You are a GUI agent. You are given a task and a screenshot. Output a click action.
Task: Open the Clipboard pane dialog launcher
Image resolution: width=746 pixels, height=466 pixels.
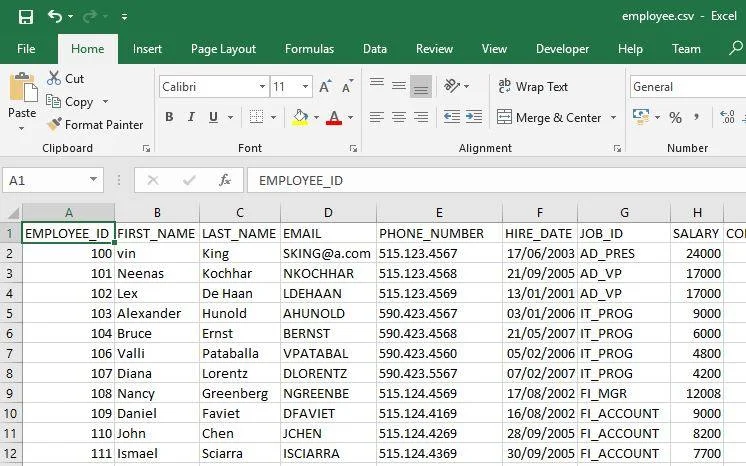[x=147, y=149]
